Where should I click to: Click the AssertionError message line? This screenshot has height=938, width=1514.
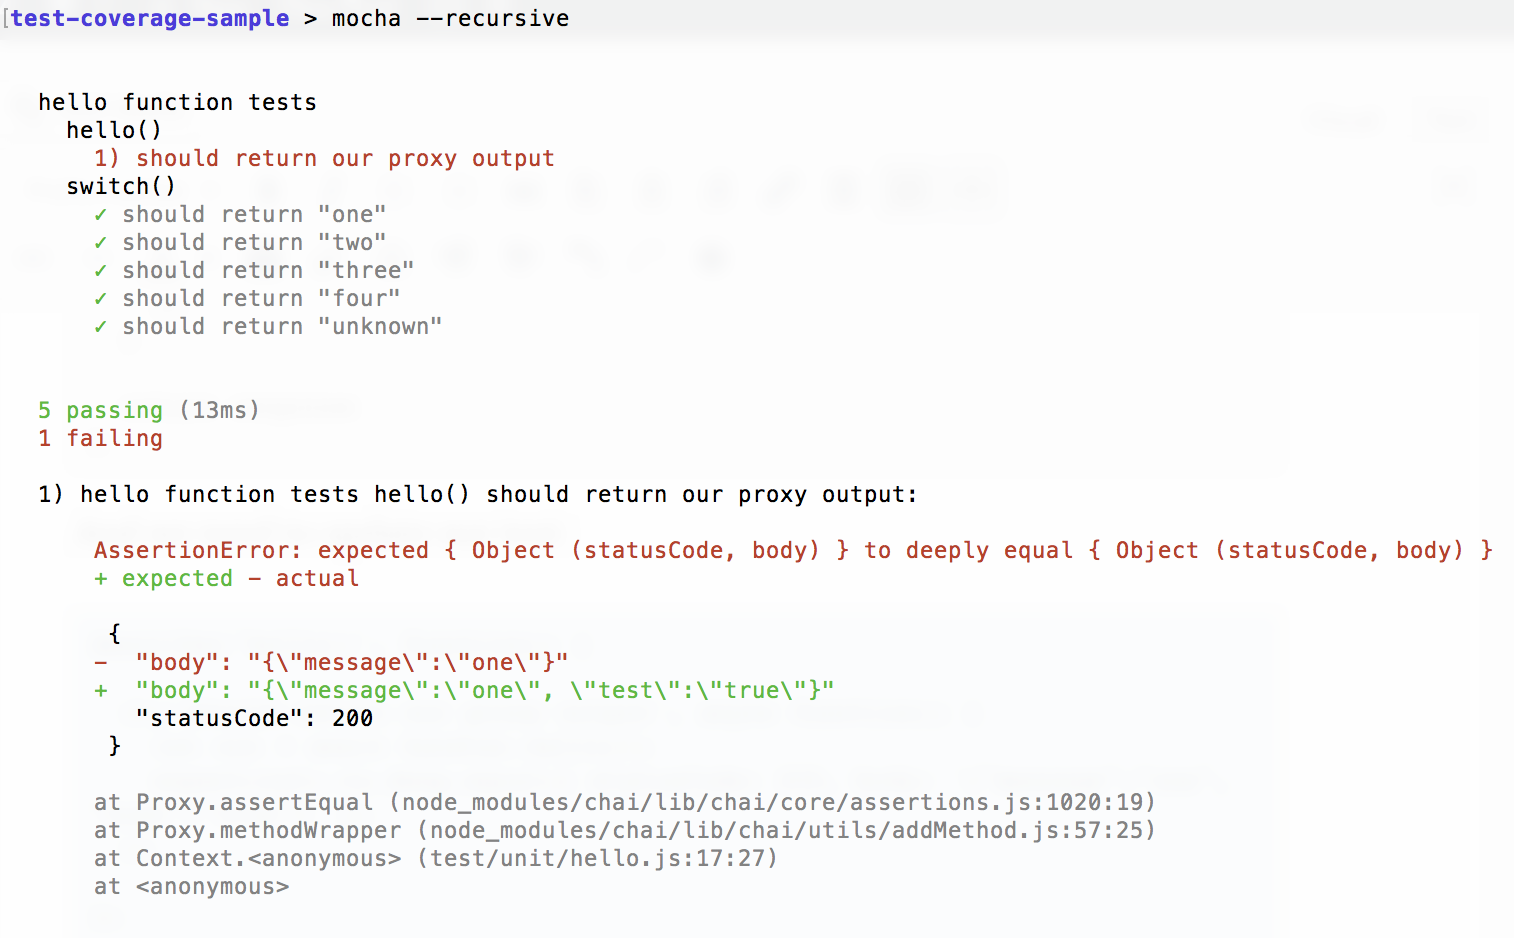pyautogui.click(x=793, y=550)
